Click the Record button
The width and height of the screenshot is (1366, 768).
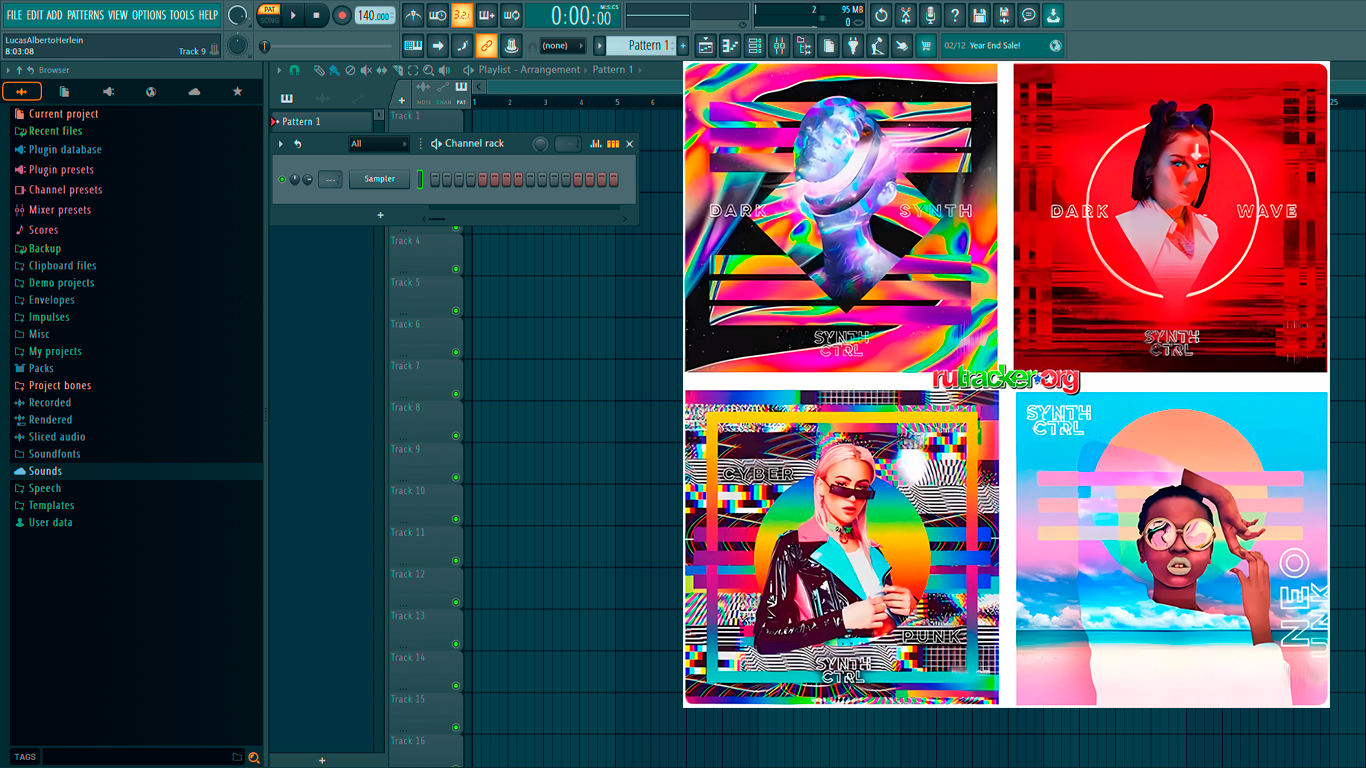point(341,15)
